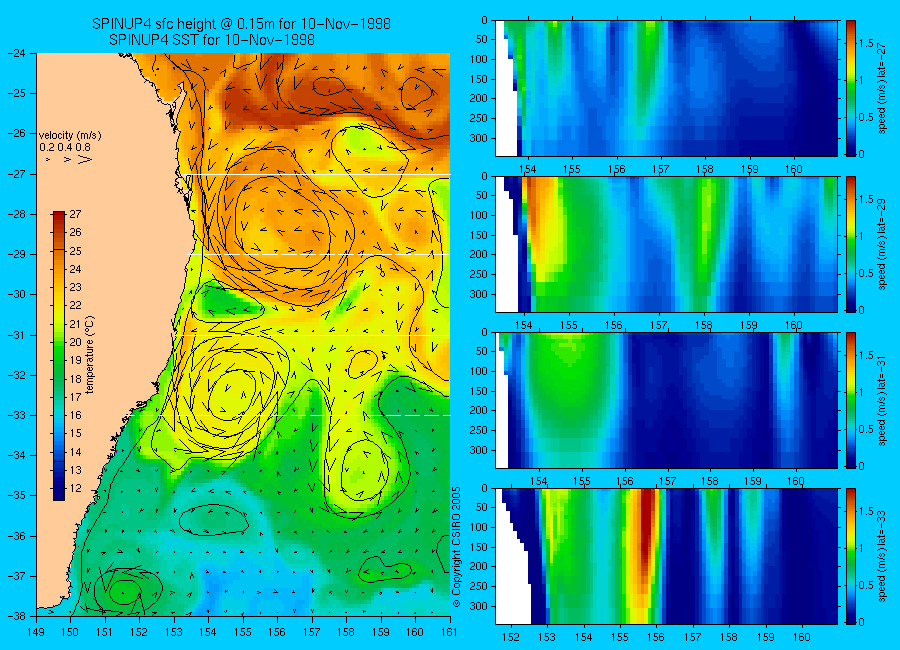Click the title "SPINUP4 sfc height @ 0.15m for 10-Nov-1998"

point(241,24)
